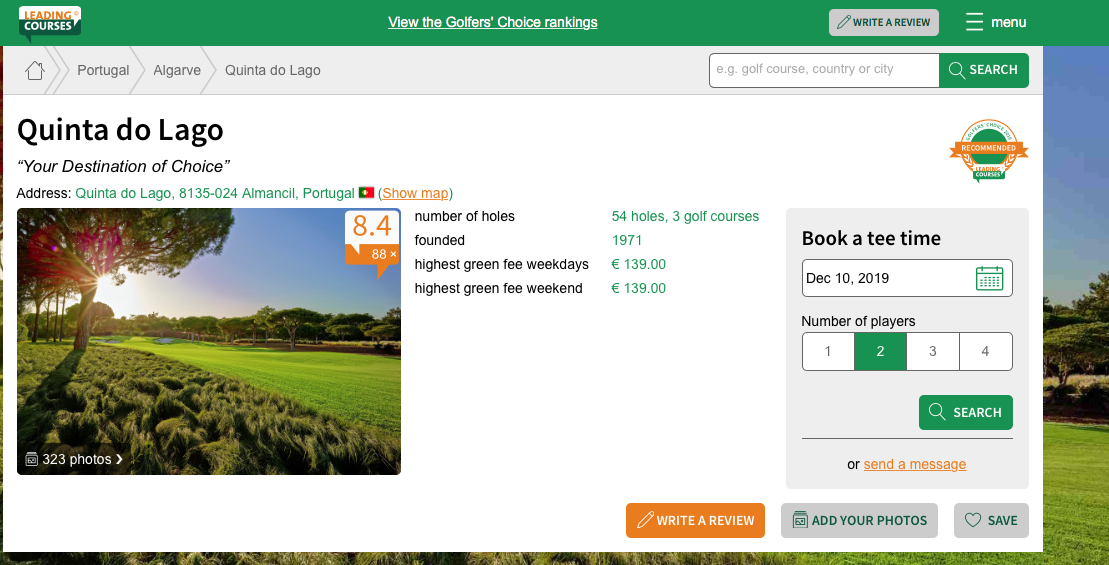Click the Leading Courses logo
Viewport: 1109px width, 565px height.
[49, 21]
